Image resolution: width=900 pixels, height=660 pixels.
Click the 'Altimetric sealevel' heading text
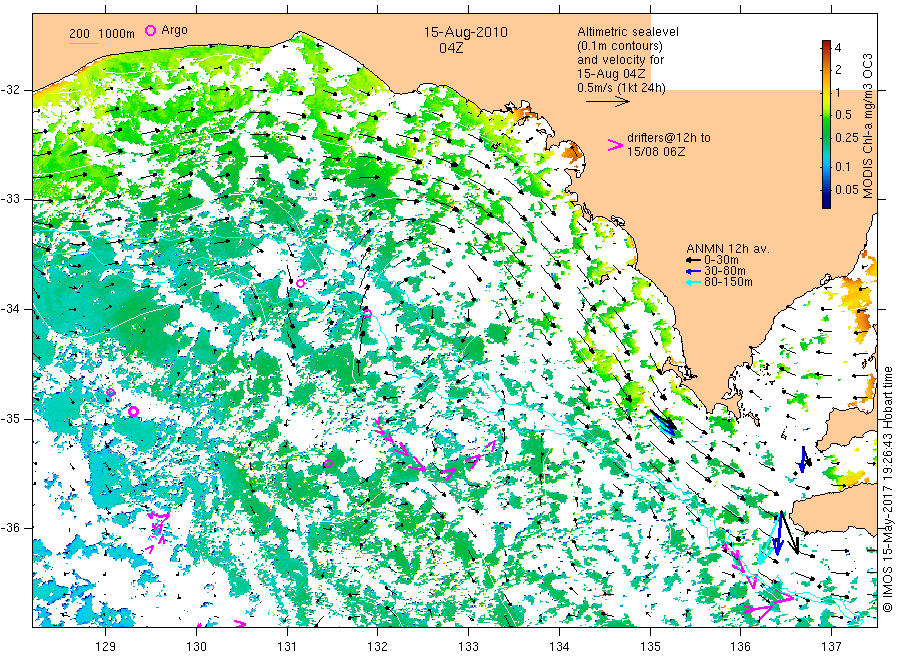(x=627, y=32)
